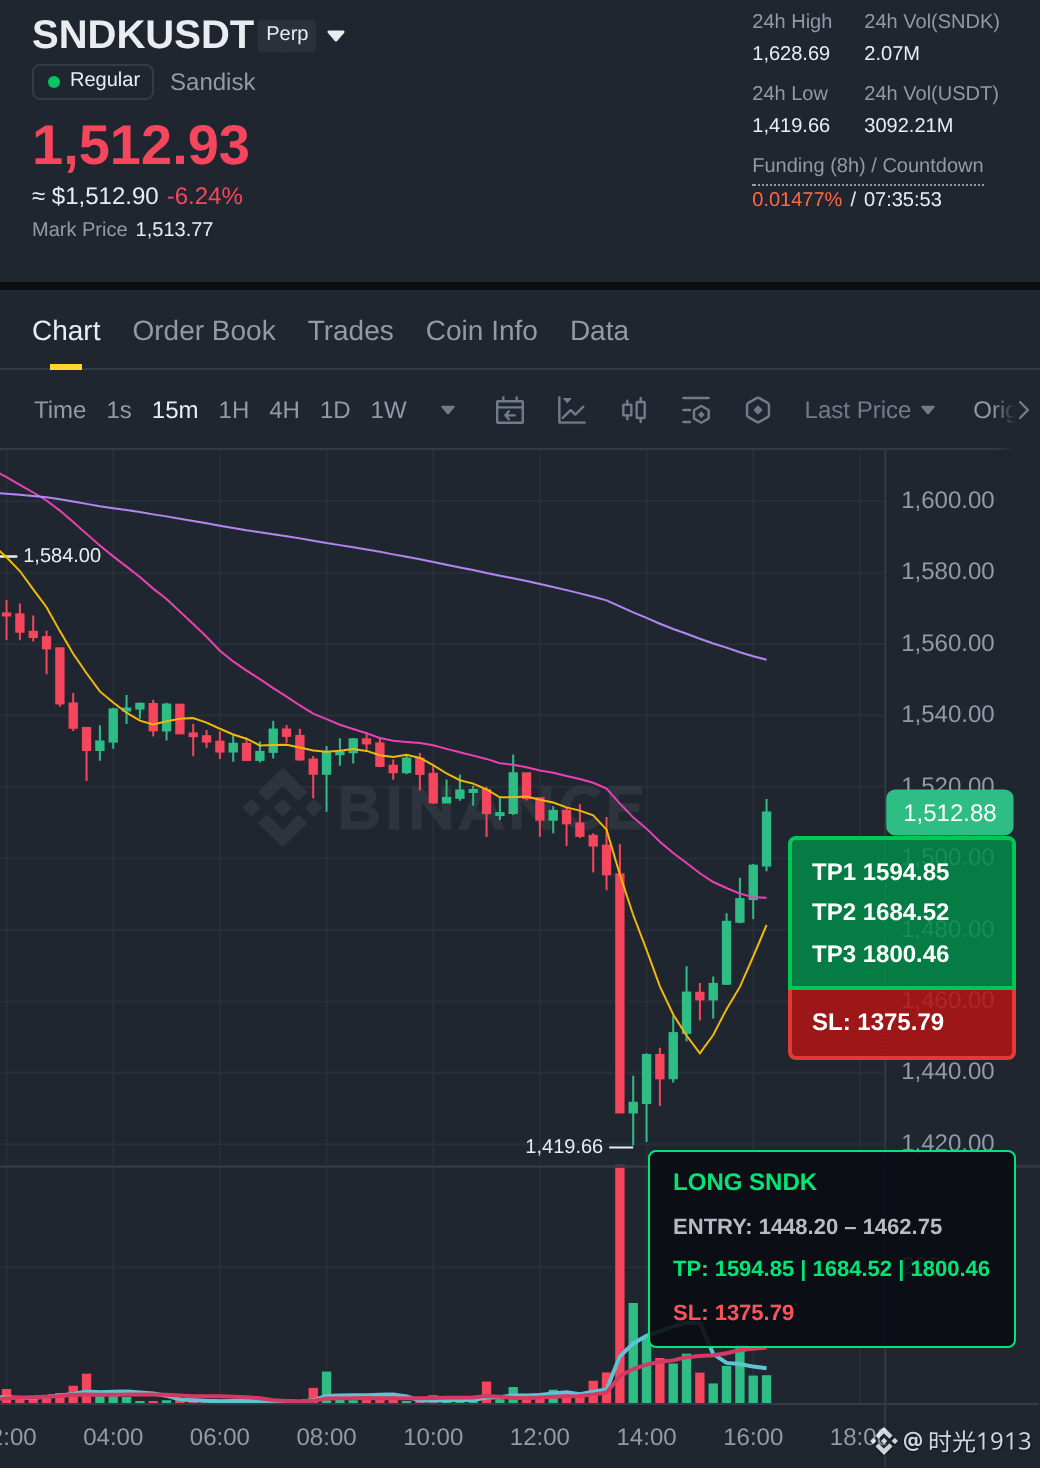
Task: Open the candlestick chart style icon
Action: coord(634,410)
